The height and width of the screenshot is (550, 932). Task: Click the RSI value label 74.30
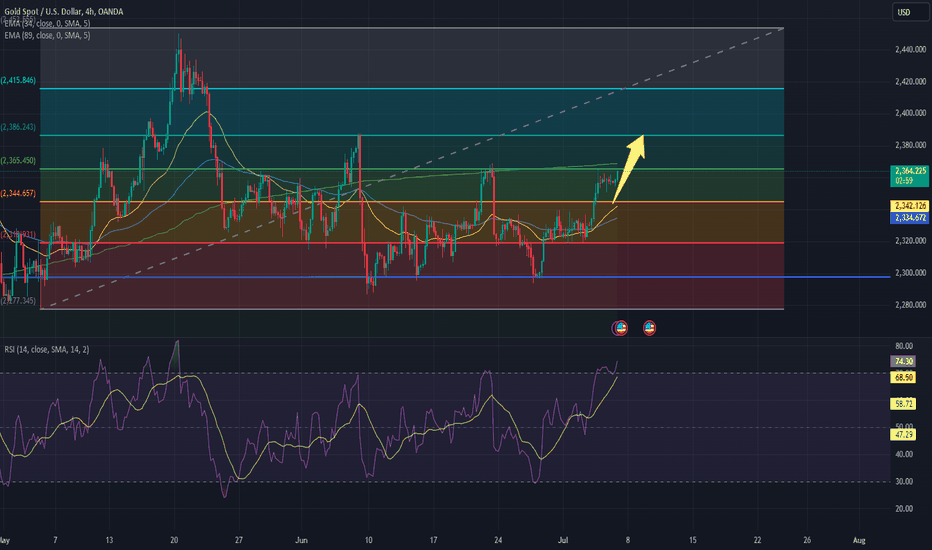point(903,362)
